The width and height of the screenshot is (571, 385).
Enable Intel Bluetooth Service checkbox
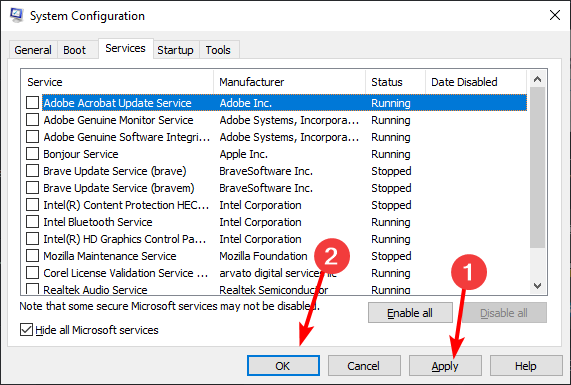click(x=32, y=222)
